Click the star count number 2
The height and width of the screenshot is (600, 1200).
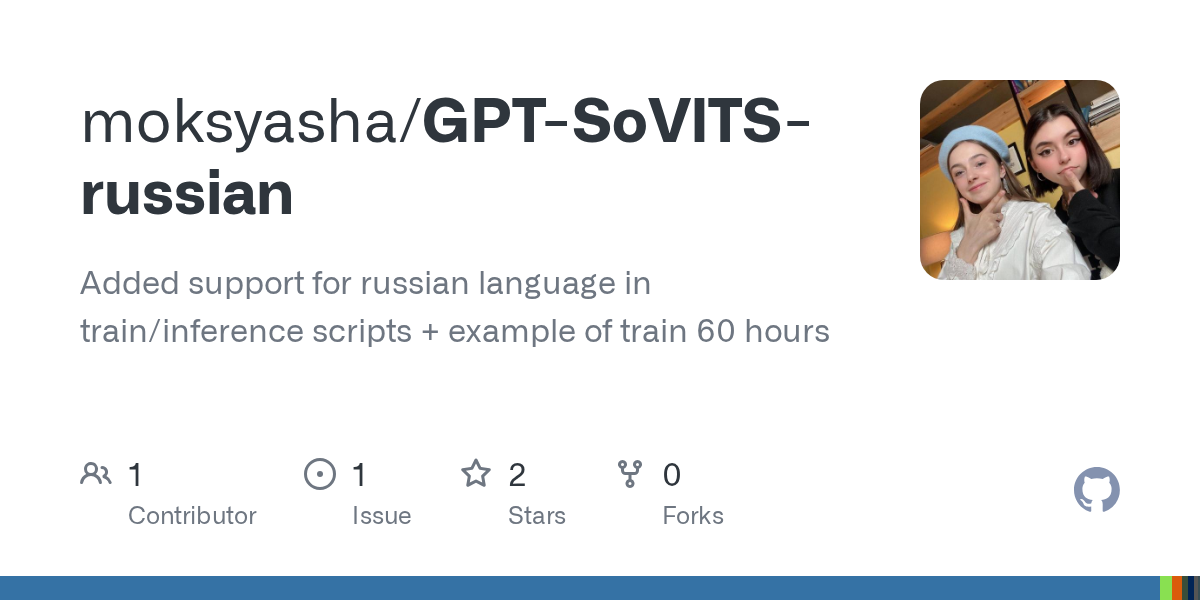[x=517, y=475]
